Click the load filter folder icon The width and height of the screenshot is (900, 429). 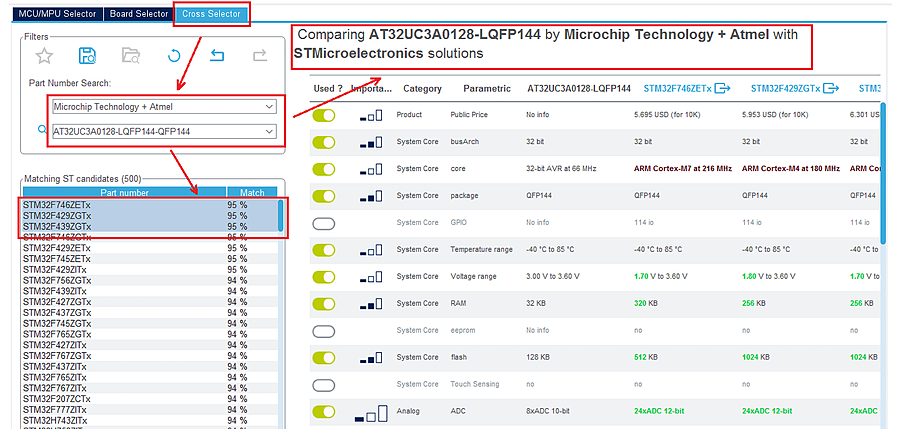(x=130, y=56)
